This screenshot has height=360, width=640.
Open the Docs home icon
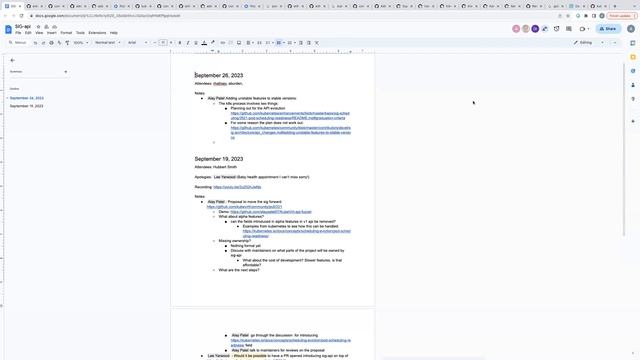pyautogui.click(x=8, y=29)
